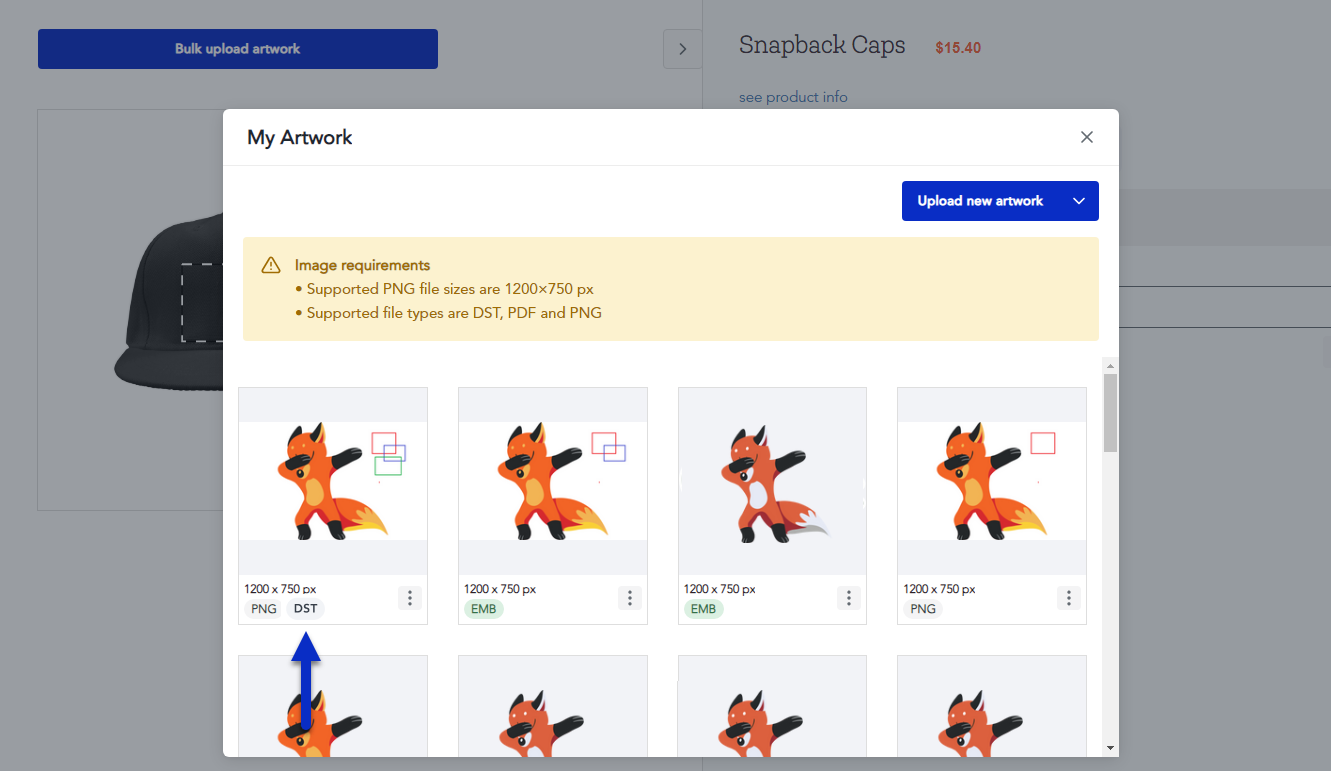Select the fourth fox artwork with red rectangle
1331x771 pixels.
pyautogui.click(x=992, y=481)
